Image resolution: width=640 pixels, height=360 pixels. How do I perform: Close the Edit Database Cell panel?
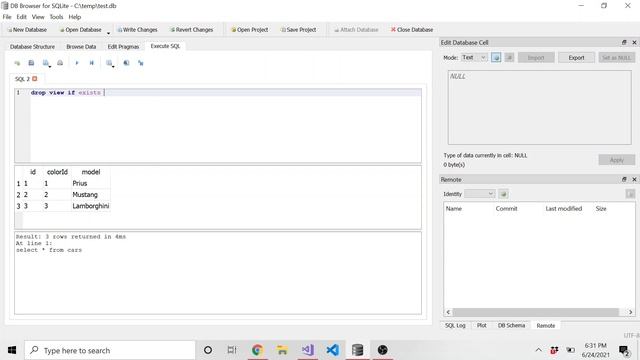pos(634,42)
